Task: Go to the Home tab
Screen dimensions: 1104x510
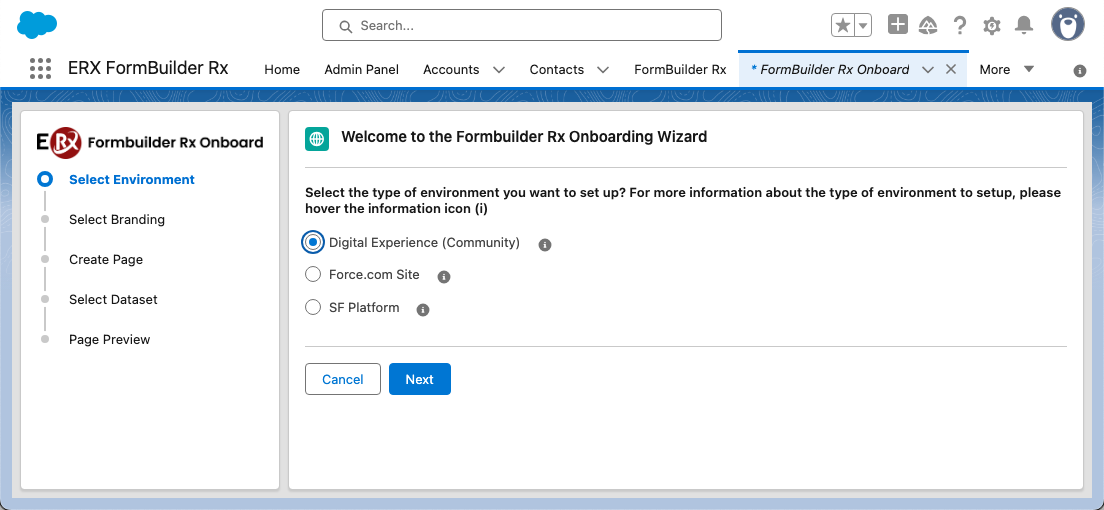Action: point(282,69)
